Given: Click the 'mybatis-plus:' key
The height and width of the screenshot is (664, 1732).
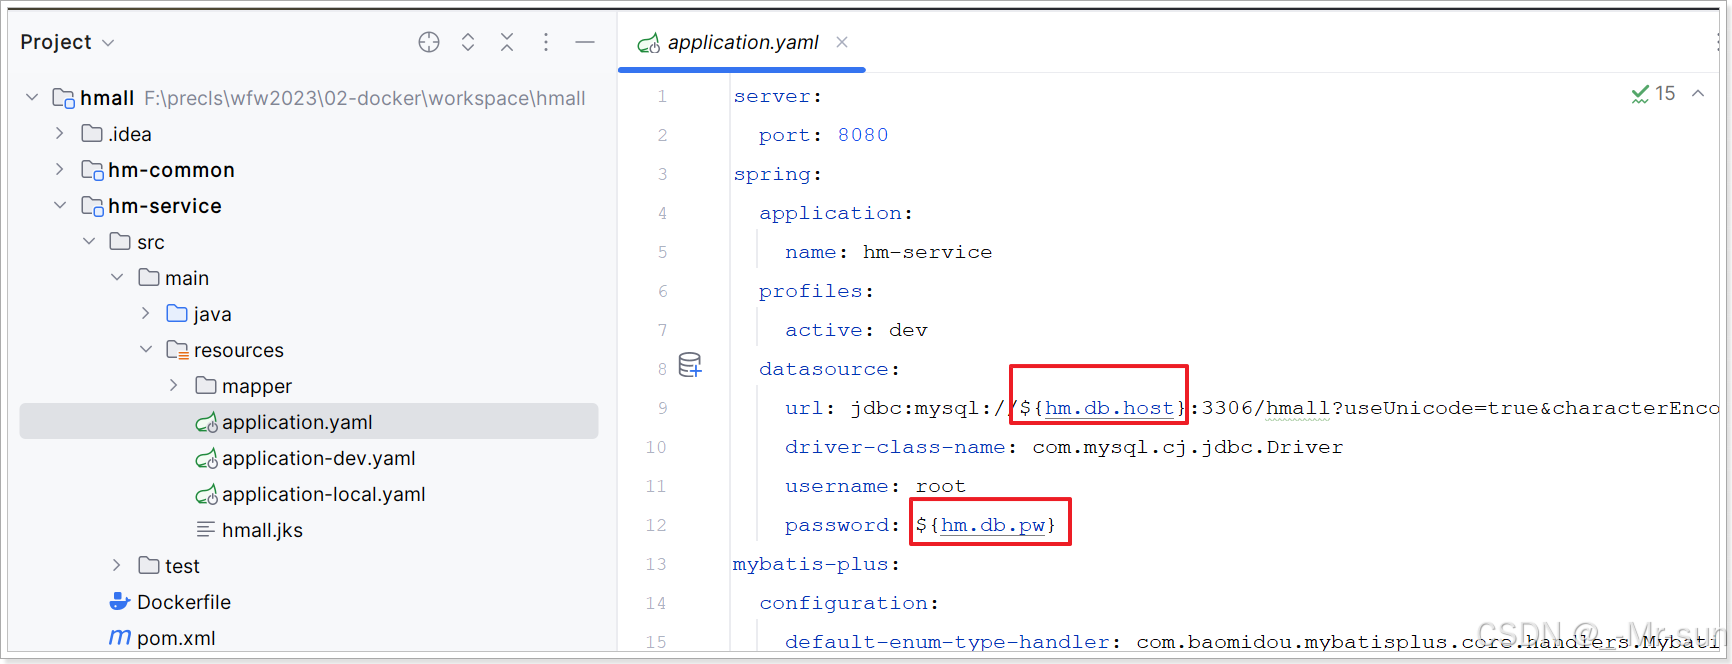Looking at the screenshot, I should [x=816, y=564].
